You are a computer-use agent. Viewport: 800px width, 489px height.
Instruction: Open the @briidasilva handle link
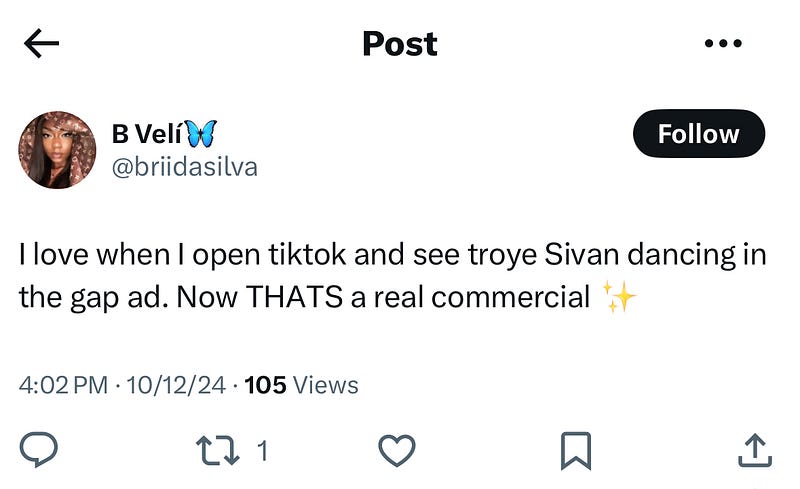[185, 166]
